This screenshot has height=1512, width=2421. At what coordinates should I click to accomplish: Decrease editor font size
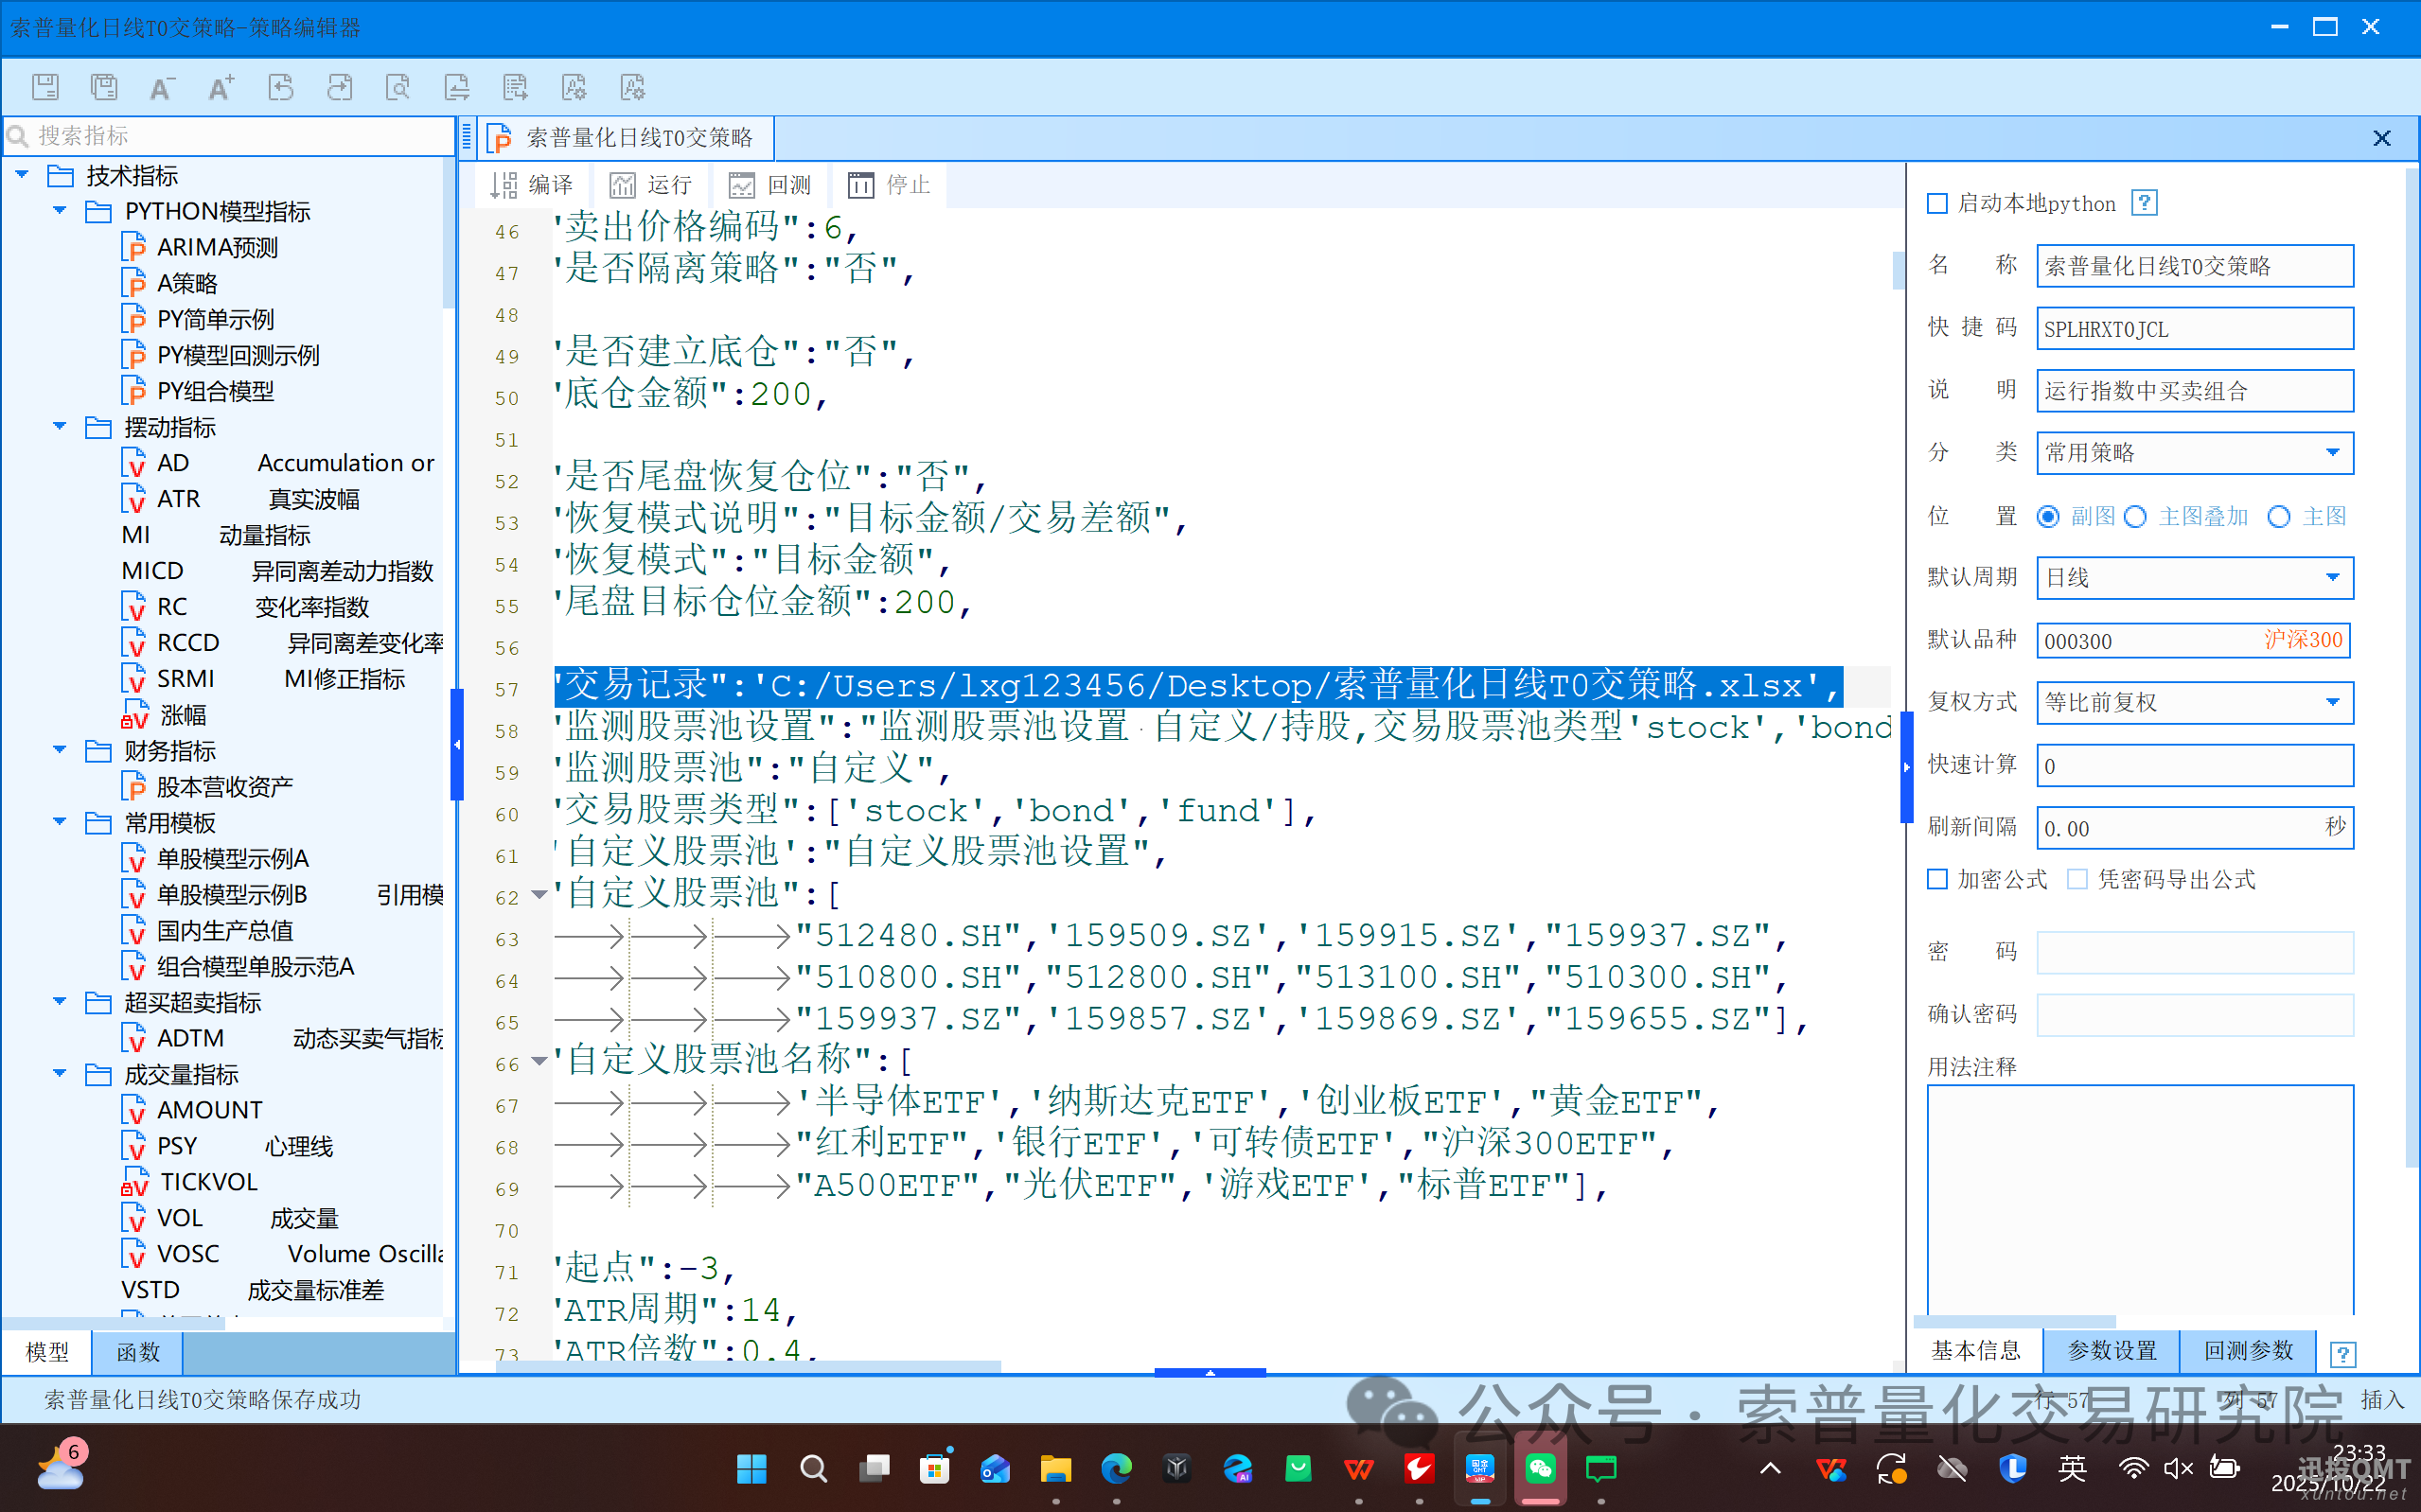pyautogui.click(x=162, y=87)
